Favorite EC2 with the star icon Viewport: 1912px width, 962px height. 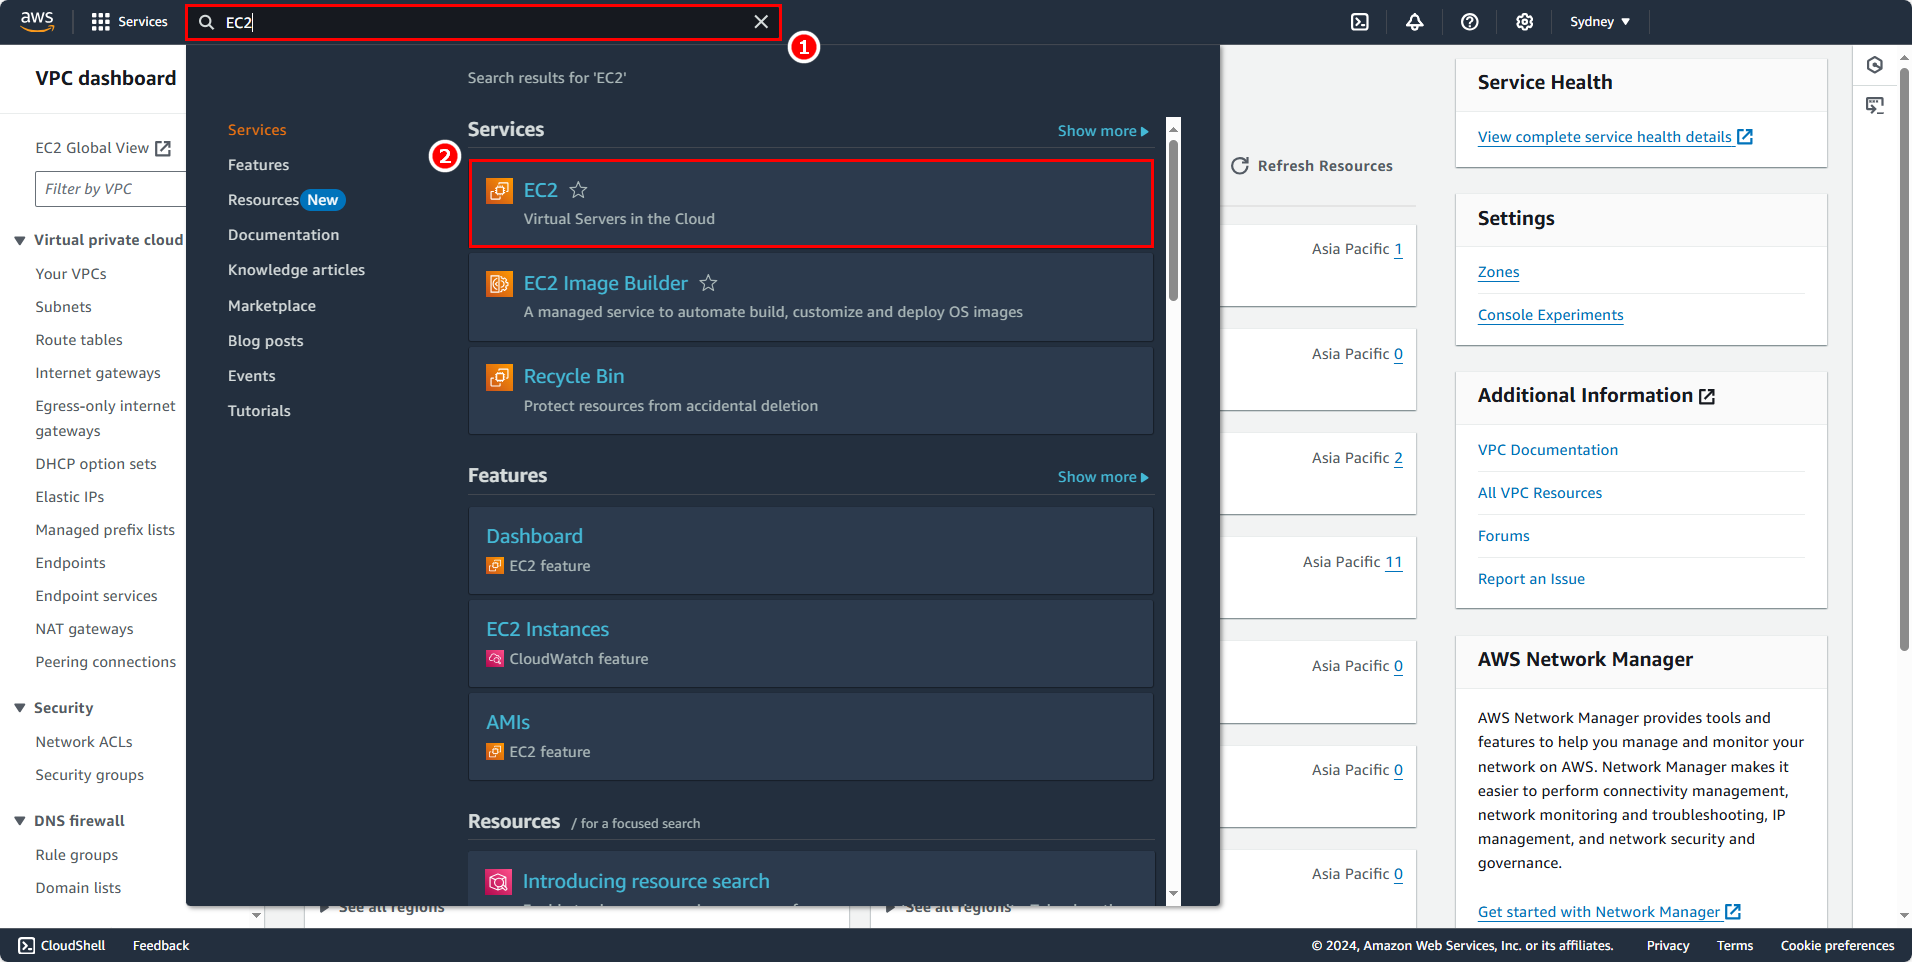click(x=578, y=190)
